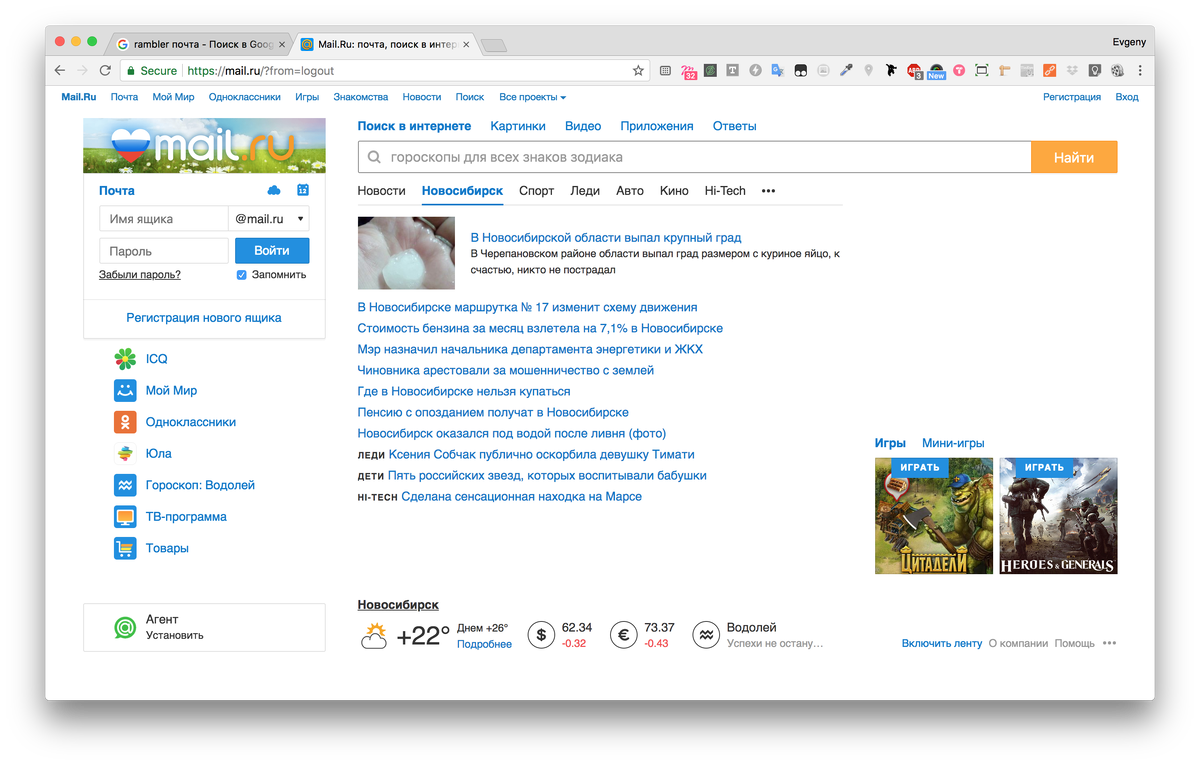The image size is (1200, 765).
Task: Click the dollar exchange rate icon
Action: [x=541, y=634]
